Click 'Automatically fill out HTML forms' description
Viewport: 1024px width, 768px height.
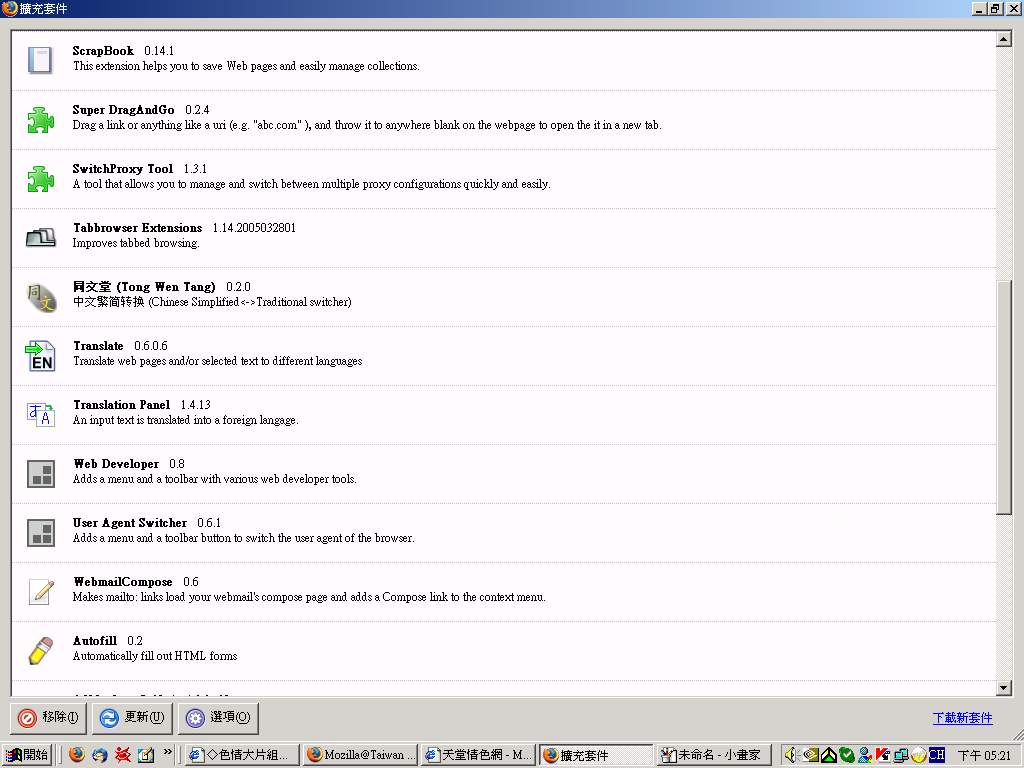(x=155, y=656)
